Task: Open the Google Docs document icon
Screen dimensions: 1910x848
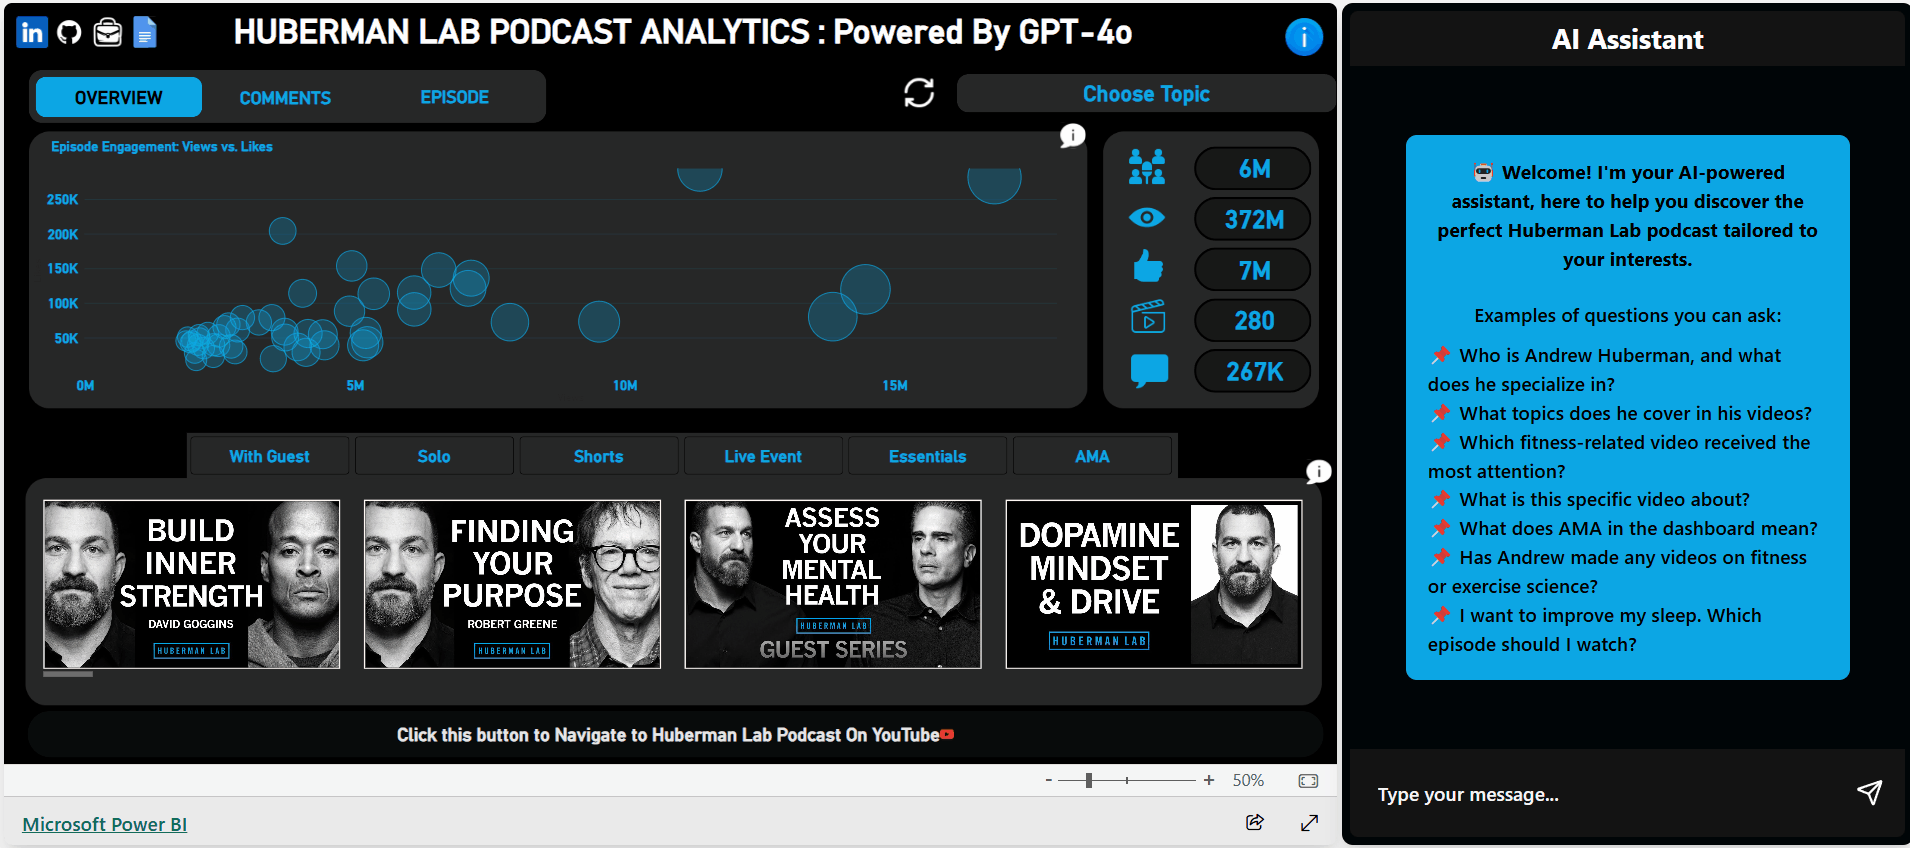Action: pyautogui.click(x=145, y=33)
